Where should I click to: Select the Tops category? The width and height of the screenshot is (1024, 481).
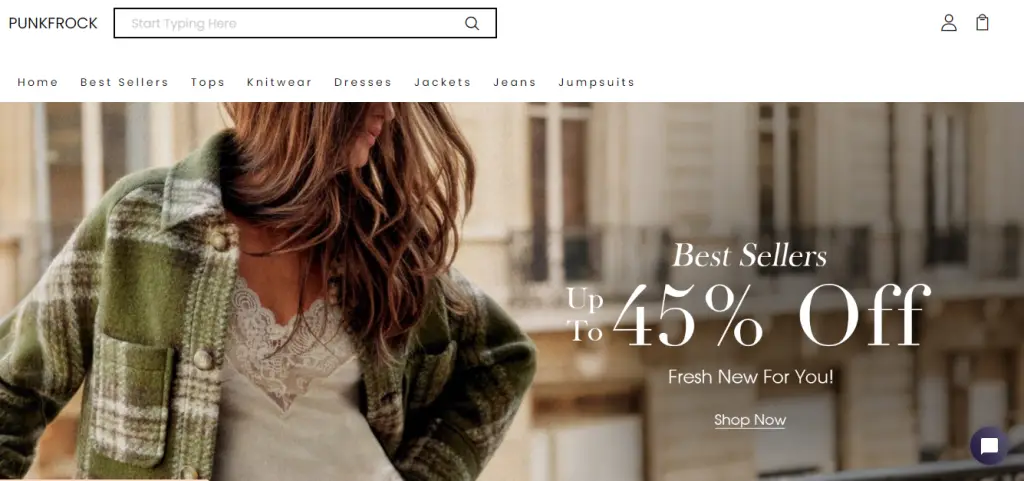208,82
